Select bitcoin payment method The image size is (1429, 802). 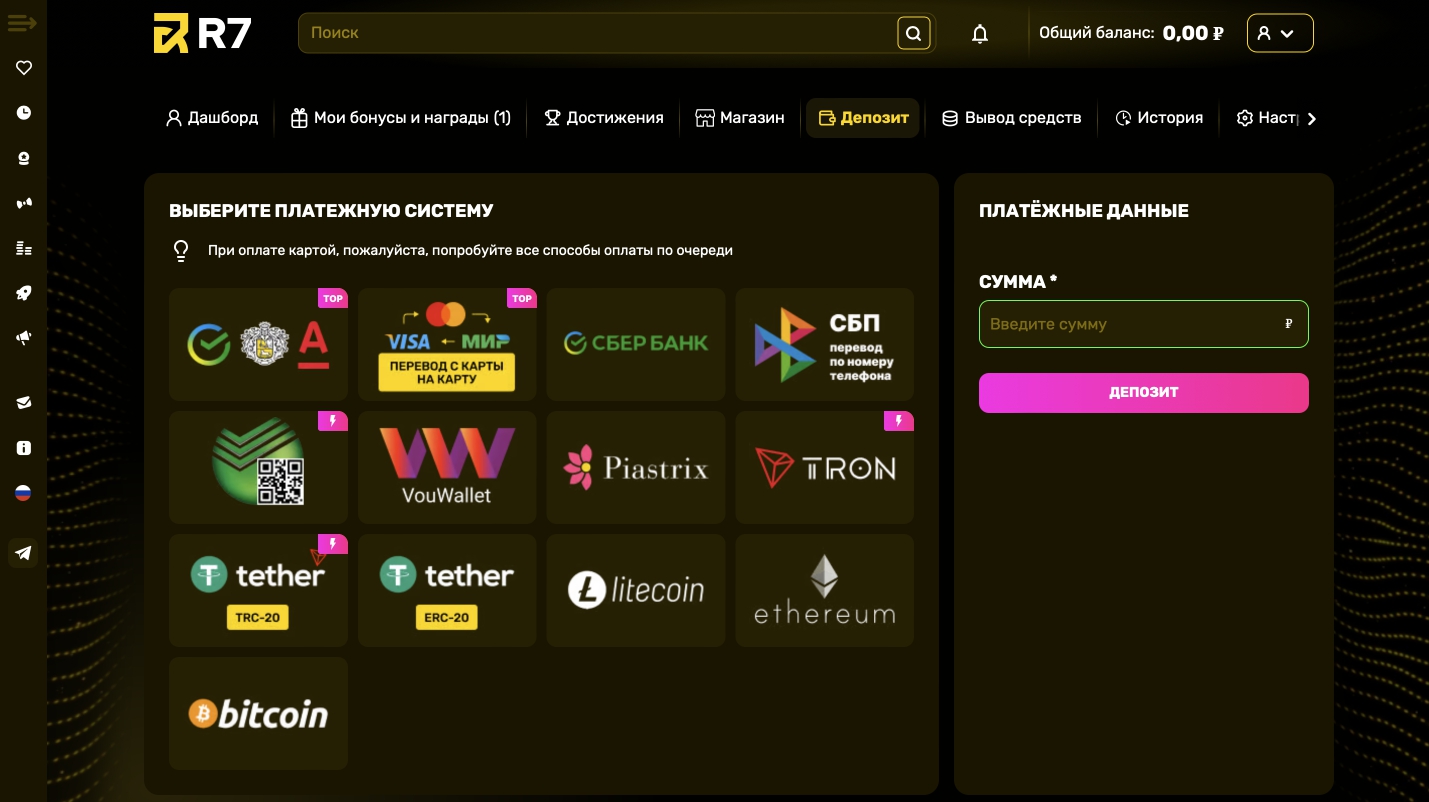pyautogui.click(x=258, y=713)
